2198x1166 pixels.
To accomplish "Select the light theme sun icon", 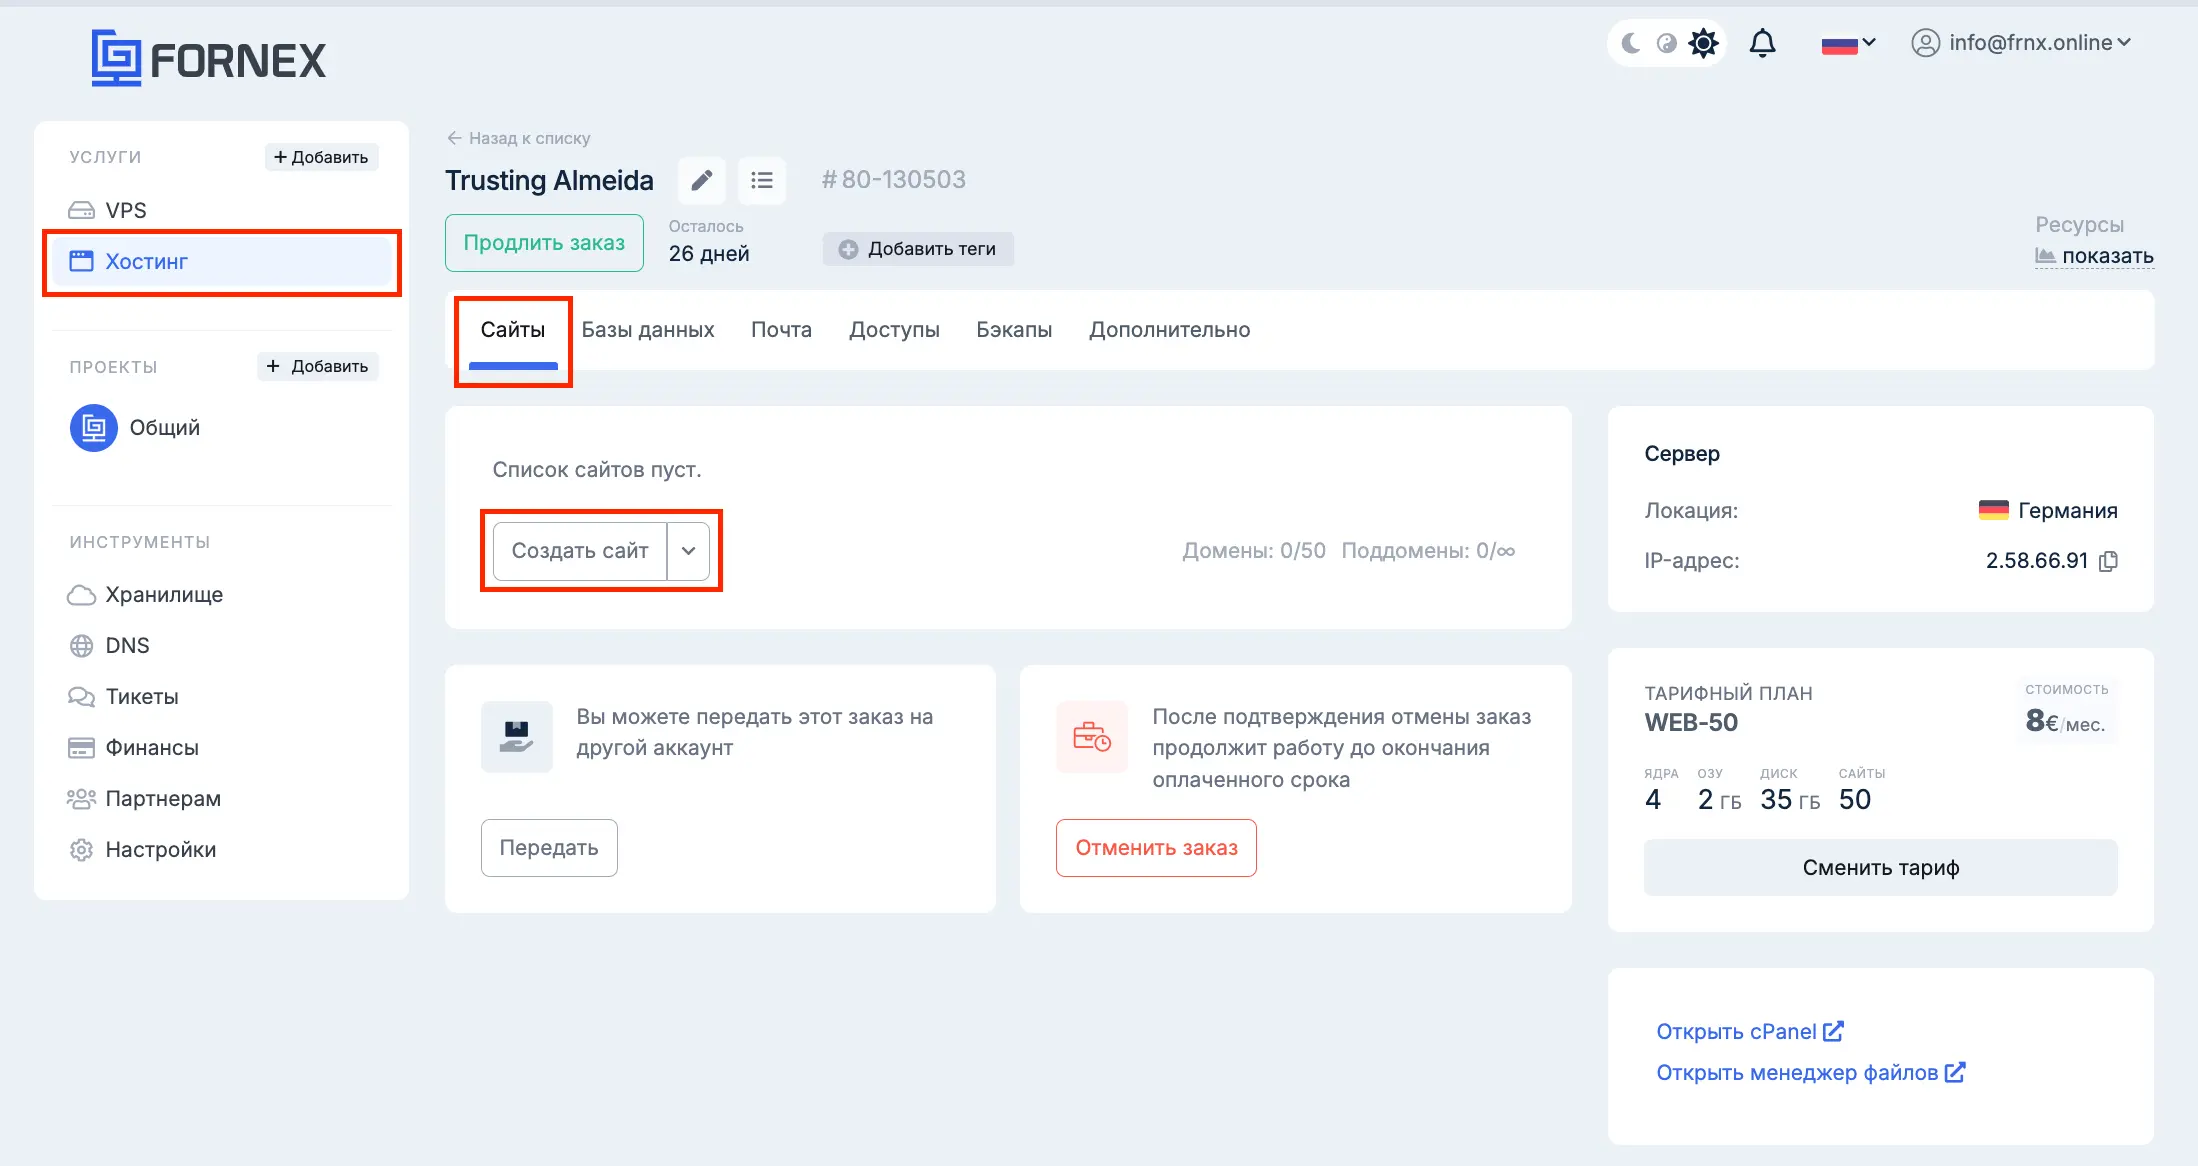I will [x=1703, y=43].
